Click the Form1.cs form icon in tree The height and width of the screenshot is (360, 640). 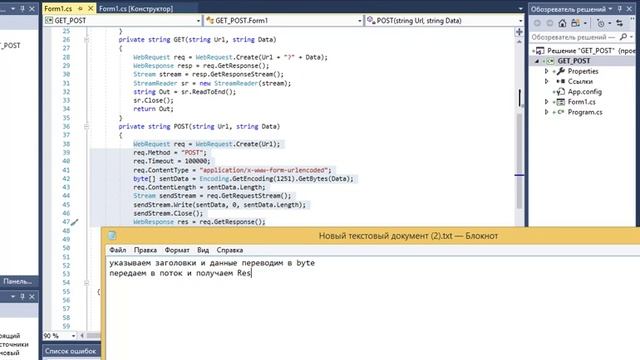(x=561, y=102)
